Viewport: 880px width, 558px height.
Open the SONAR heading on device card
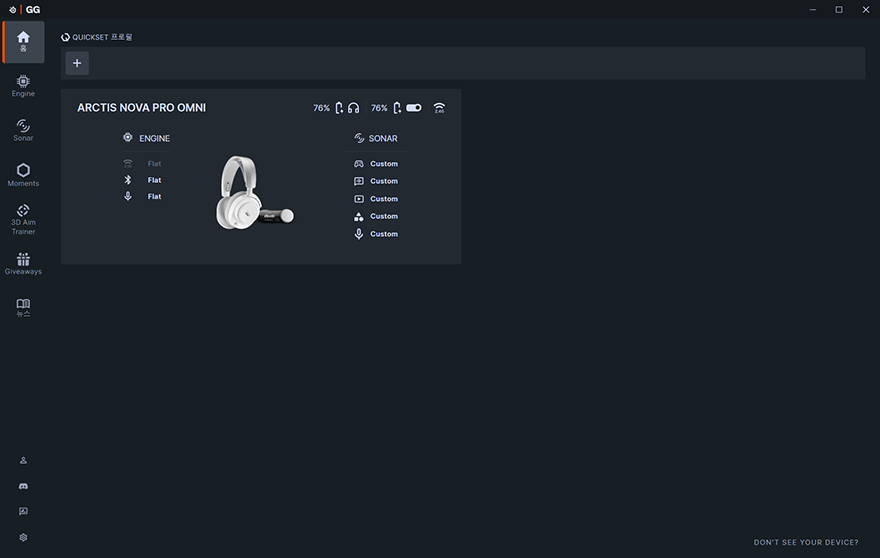tap(383, 138)
